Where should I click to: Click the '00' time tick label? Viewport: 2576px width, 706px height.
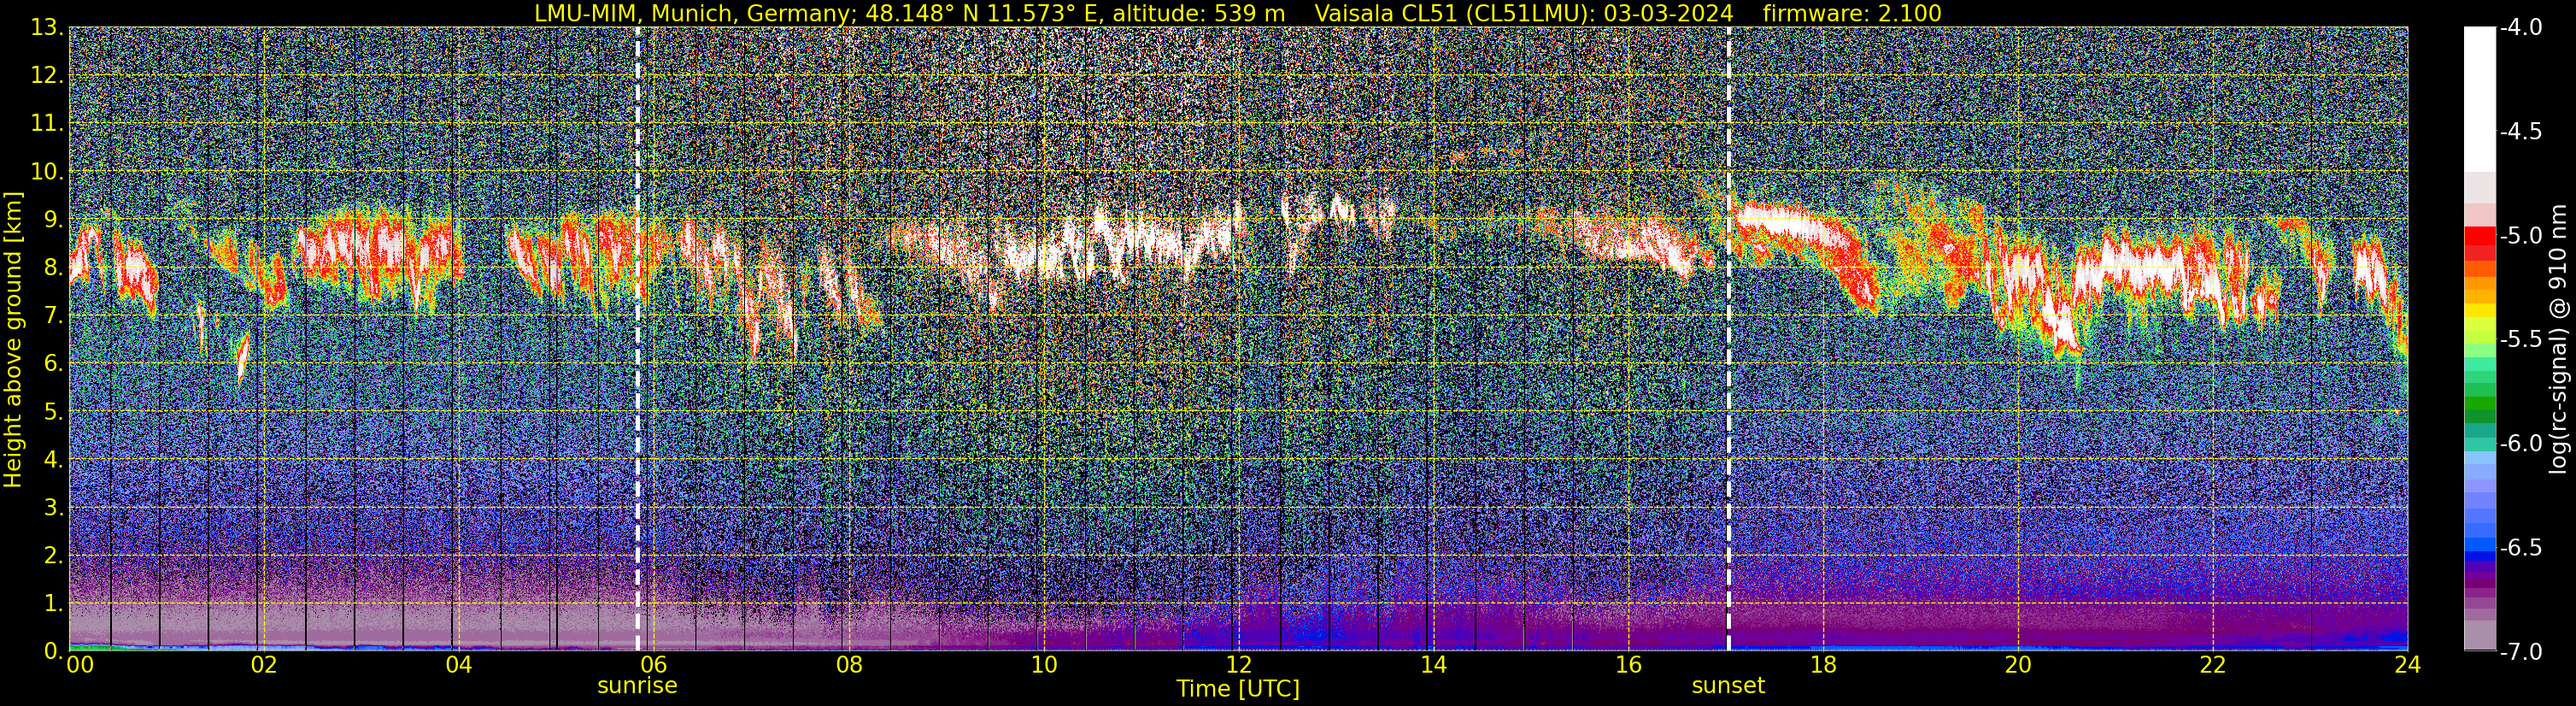[79, 665]
